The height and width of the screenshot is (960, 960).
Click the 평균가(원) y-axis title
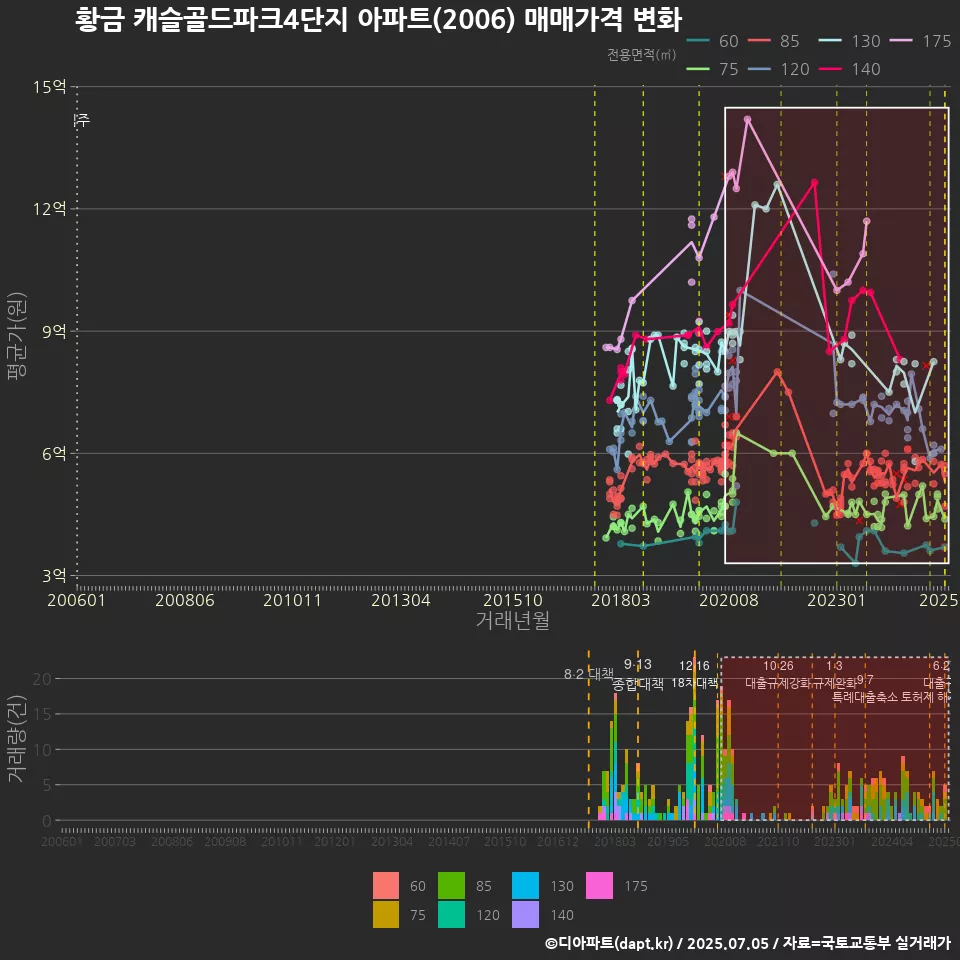point(17,336)
